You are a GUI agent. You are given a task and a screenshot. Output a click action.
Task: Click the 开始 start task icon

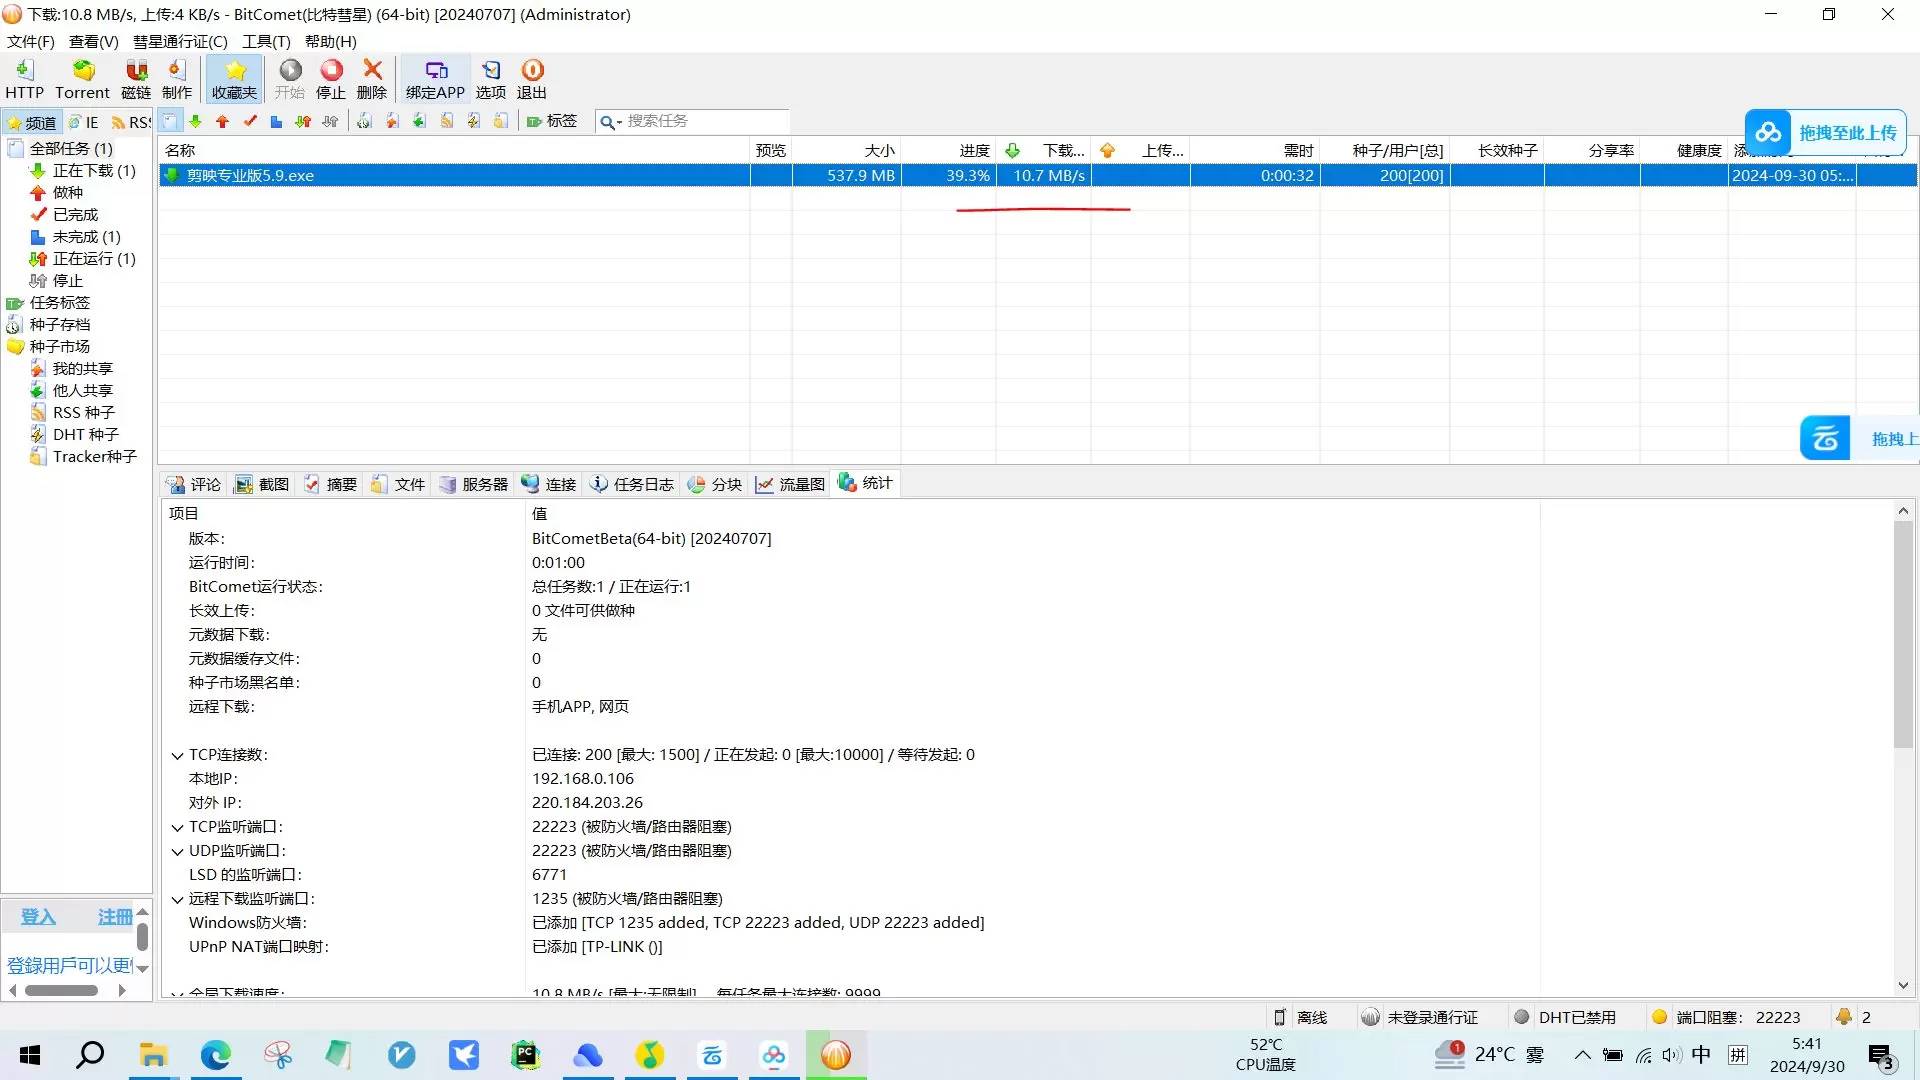click(x=290, y=79)
